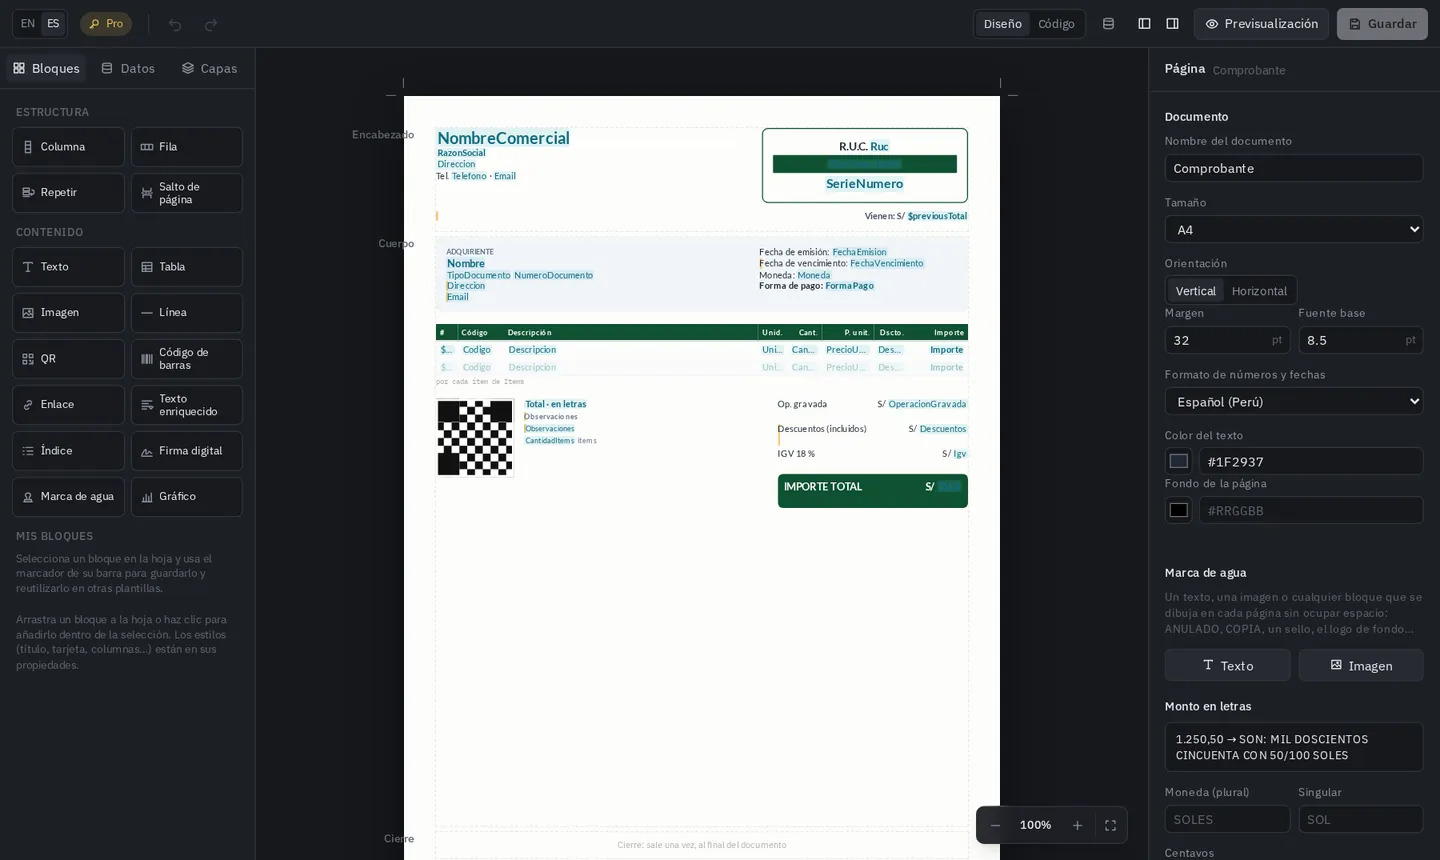Viewport: 1440px width, 860px height.
Task: Click the undo arrow icon
Action: [175, 24]
